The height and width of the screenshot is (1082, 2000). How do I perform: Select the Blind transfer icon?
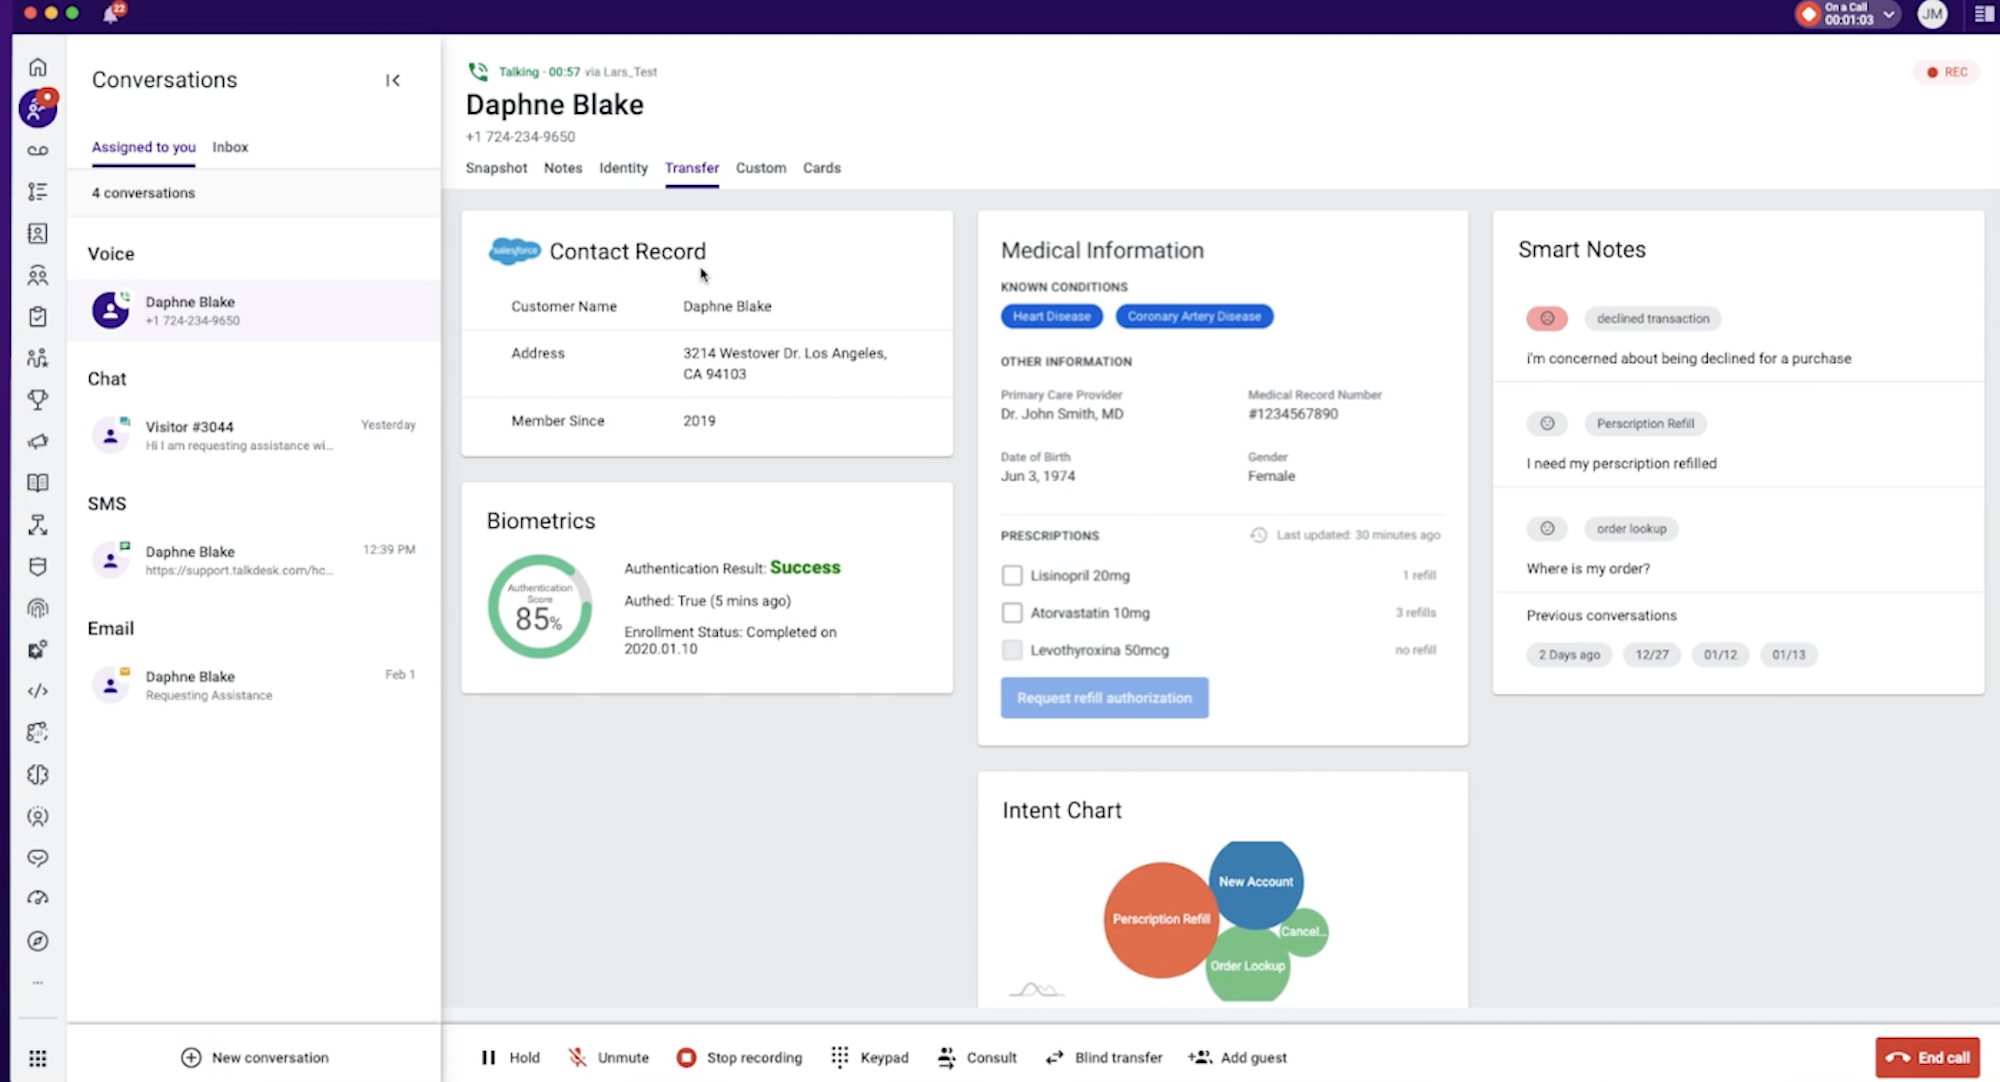1055,1057
